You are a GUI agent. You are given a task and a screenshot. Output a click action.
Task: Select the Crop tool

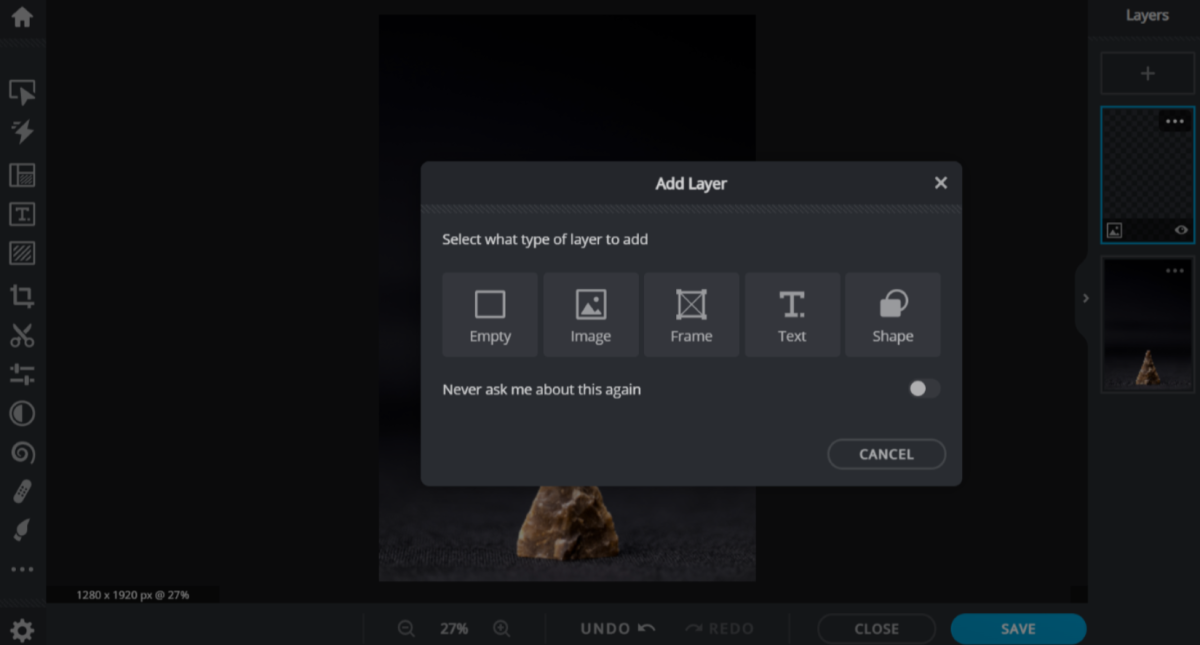coord(22,296)
